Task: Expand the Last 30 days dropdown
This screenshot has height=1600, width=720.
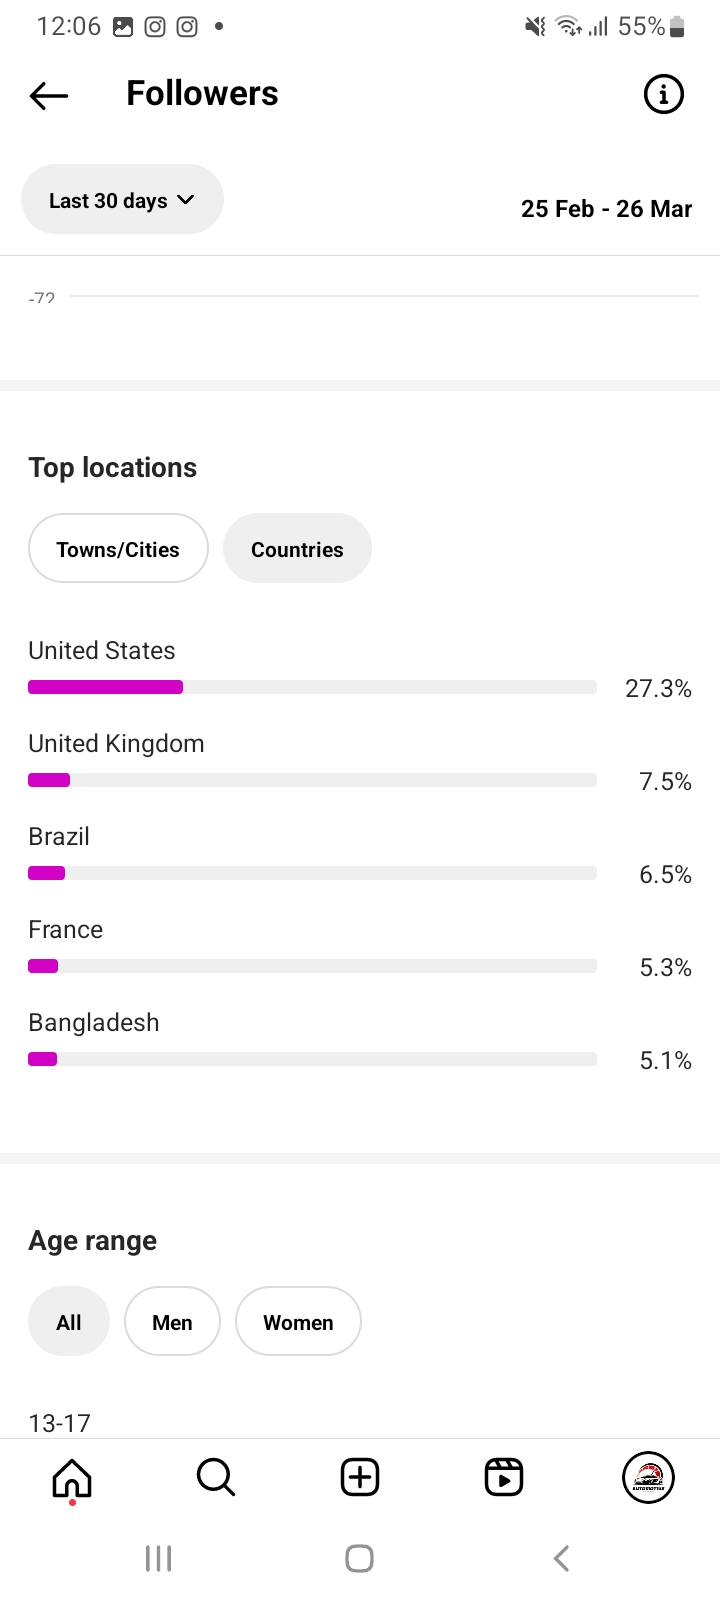Action: (122, 200)
